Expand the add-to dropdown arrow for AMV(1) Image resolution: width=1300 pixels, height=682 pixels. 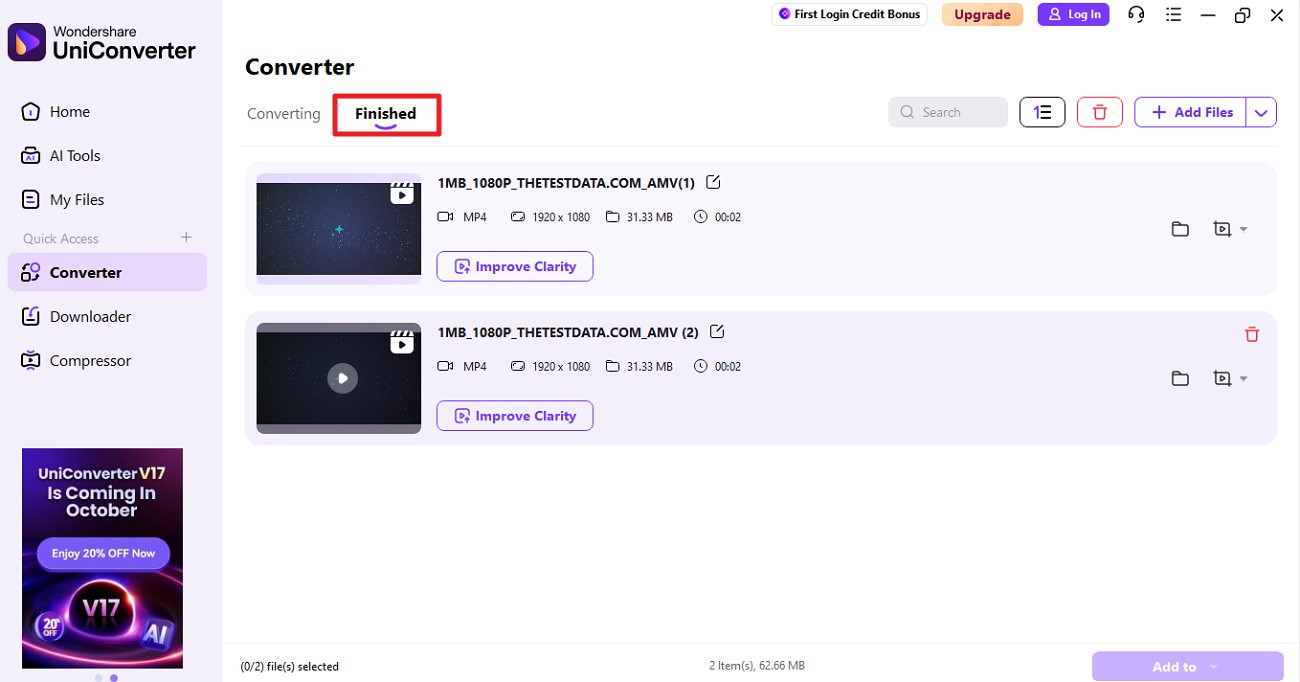click(x=1244, y=229)
